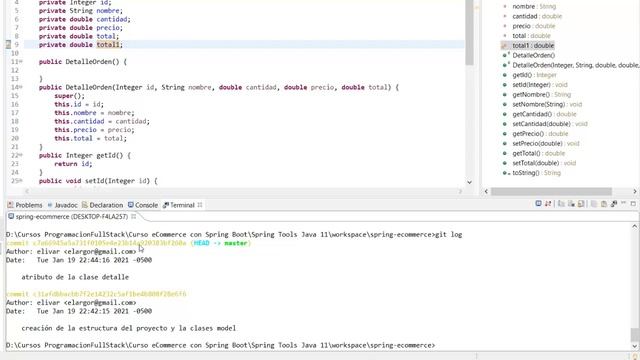Screen dimensions: 640x360
Task: Open the Declaration tab
Action: [x=102, y=205]
